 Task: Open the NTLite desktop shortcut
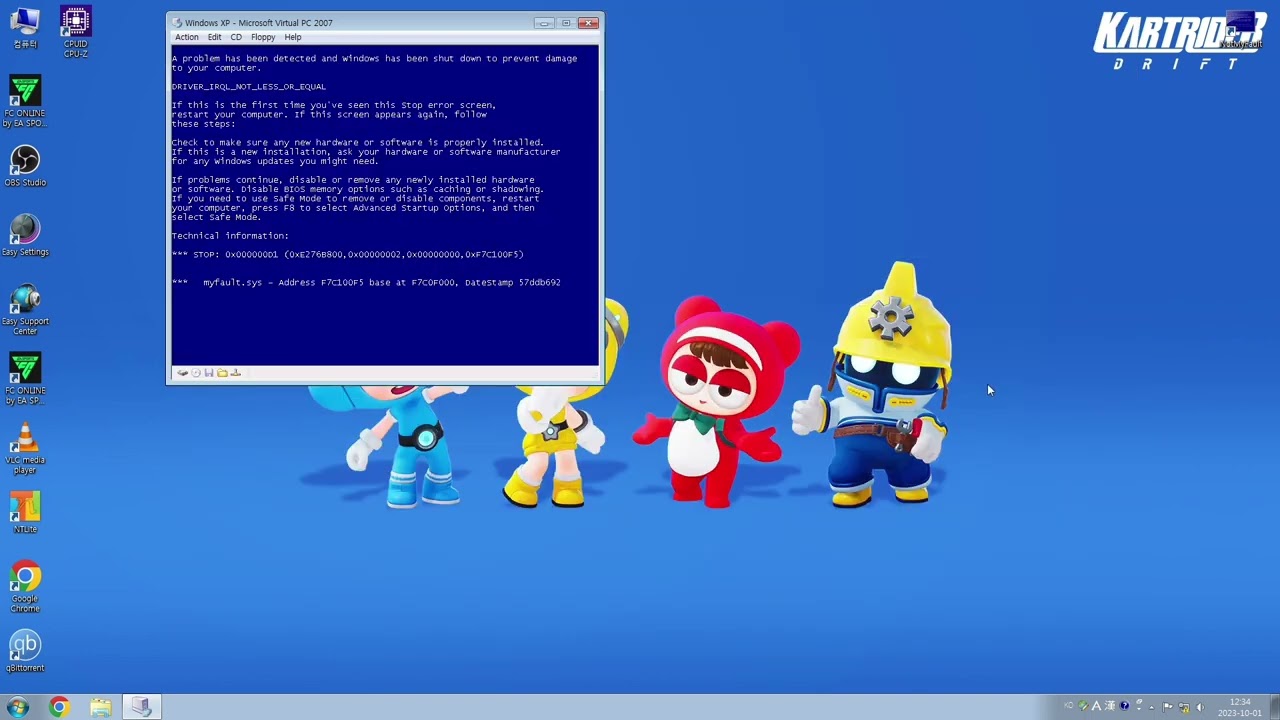pos(25,513)
